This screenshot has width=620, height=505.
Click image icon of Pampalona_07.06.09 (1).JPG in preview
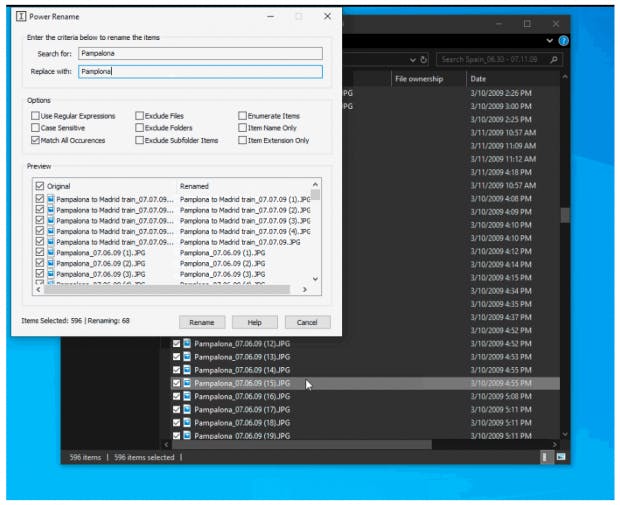tap(51, 252)
